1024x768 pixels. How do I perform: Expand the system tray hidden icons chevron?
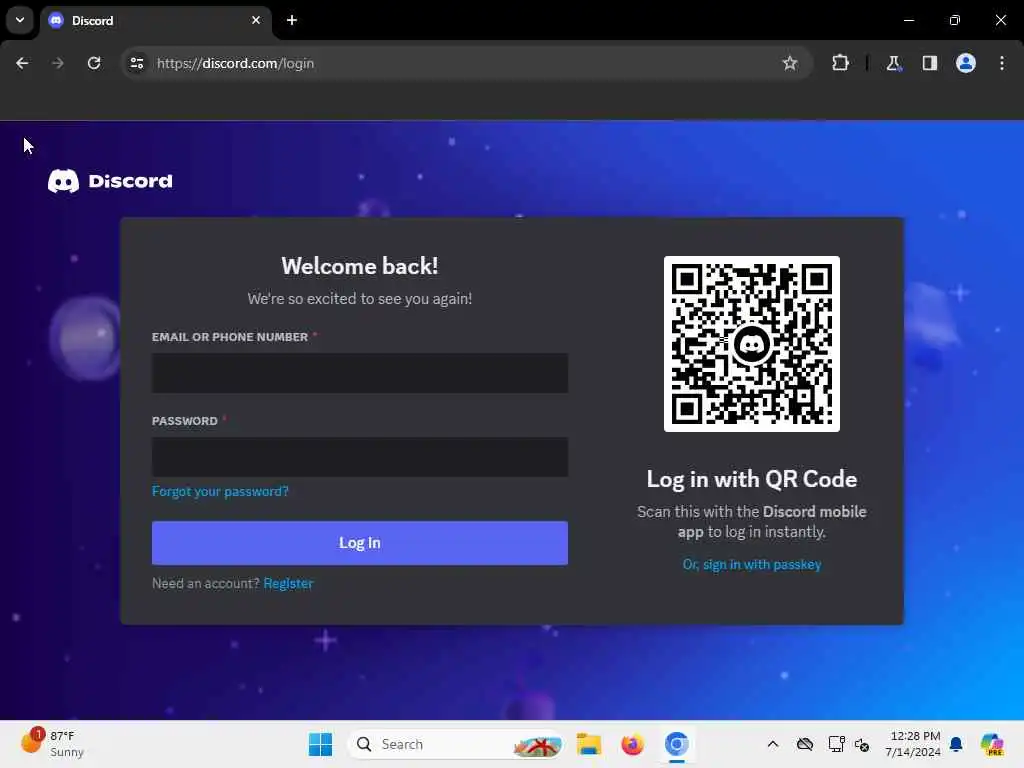[773, 744]
